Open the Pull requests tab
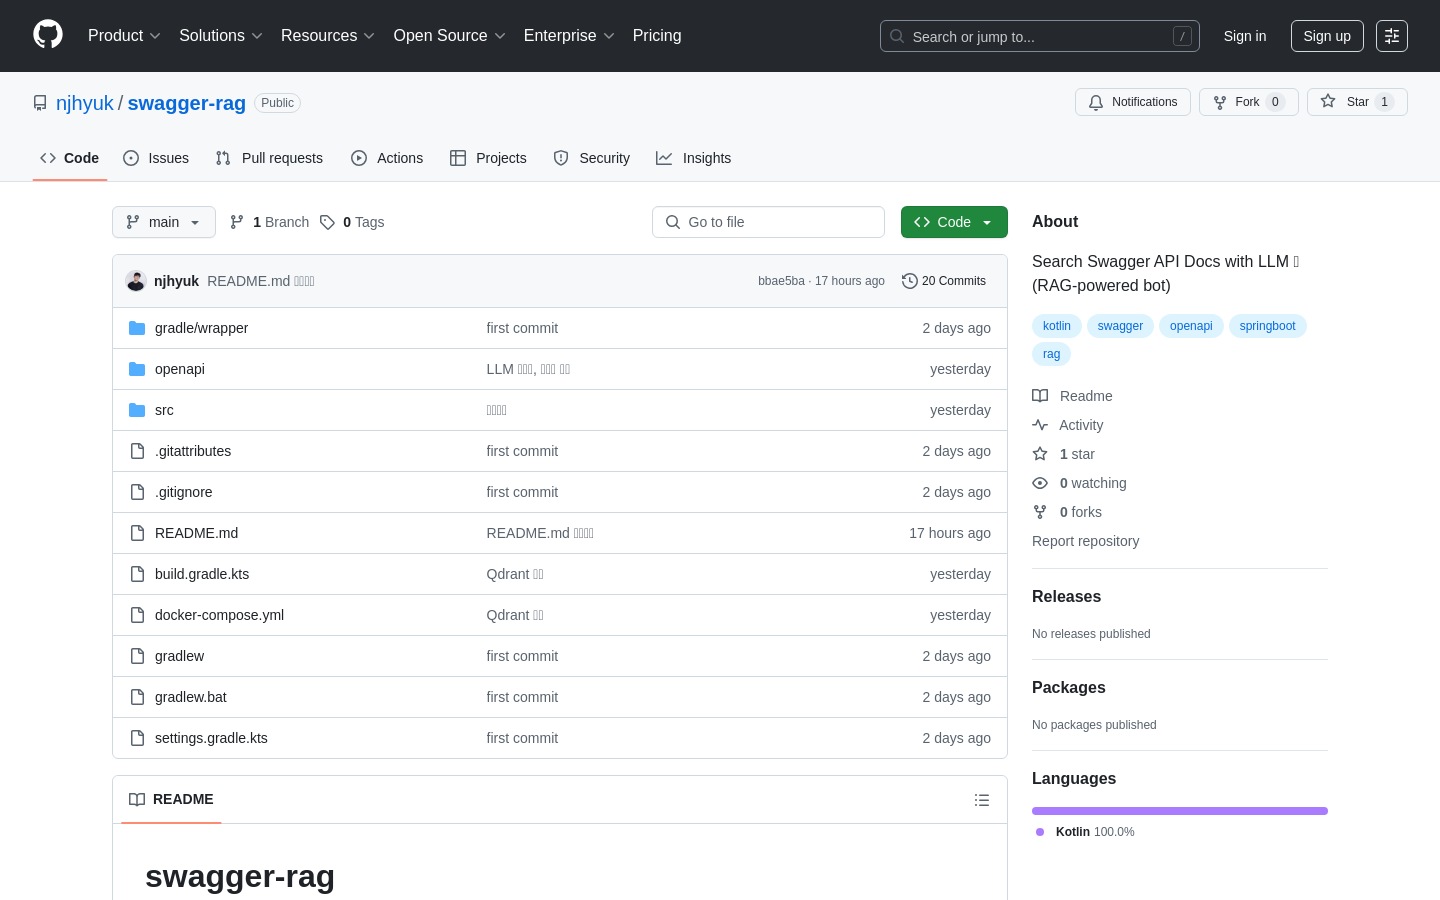 point(269,158)
